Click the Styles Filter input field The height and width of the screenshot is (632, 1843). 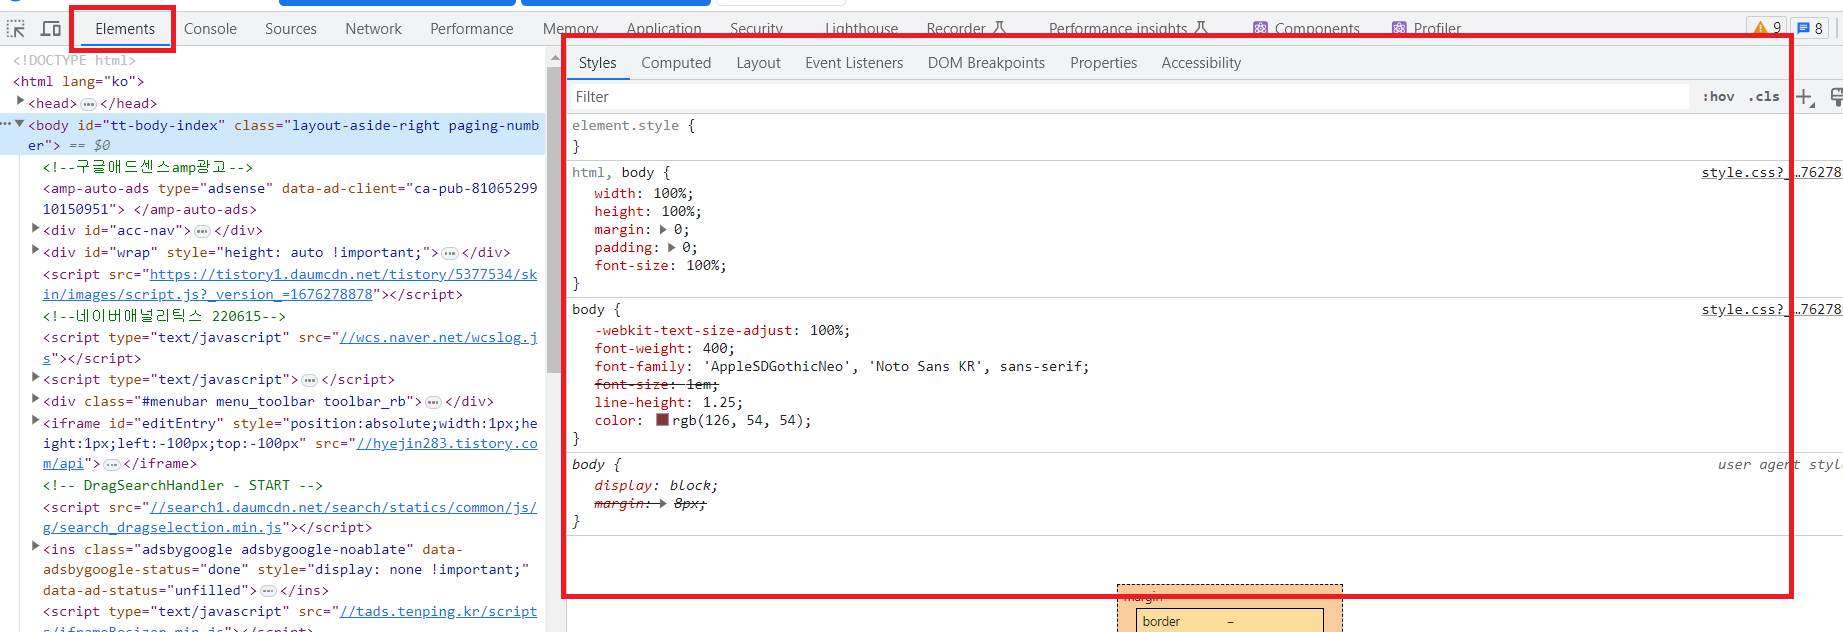click(1128, 97)
